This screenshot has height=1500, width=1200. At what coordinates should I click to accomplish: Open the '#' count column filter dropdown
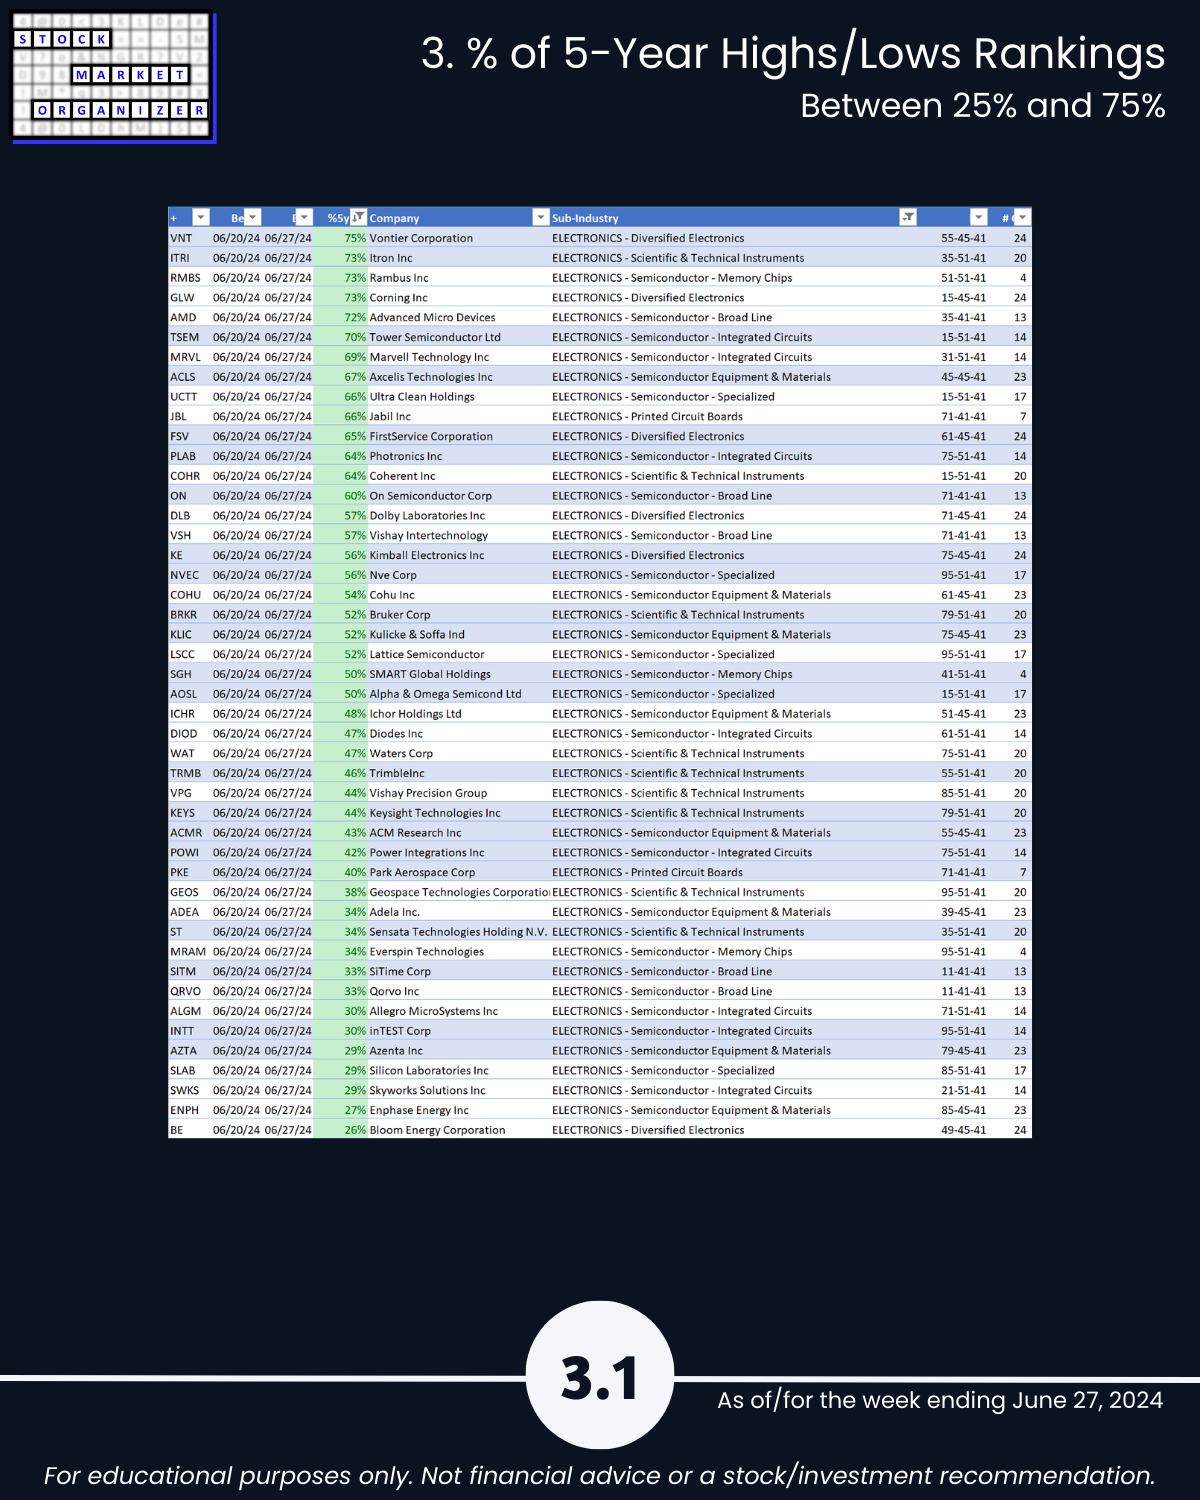click(x=1022, y=217)
